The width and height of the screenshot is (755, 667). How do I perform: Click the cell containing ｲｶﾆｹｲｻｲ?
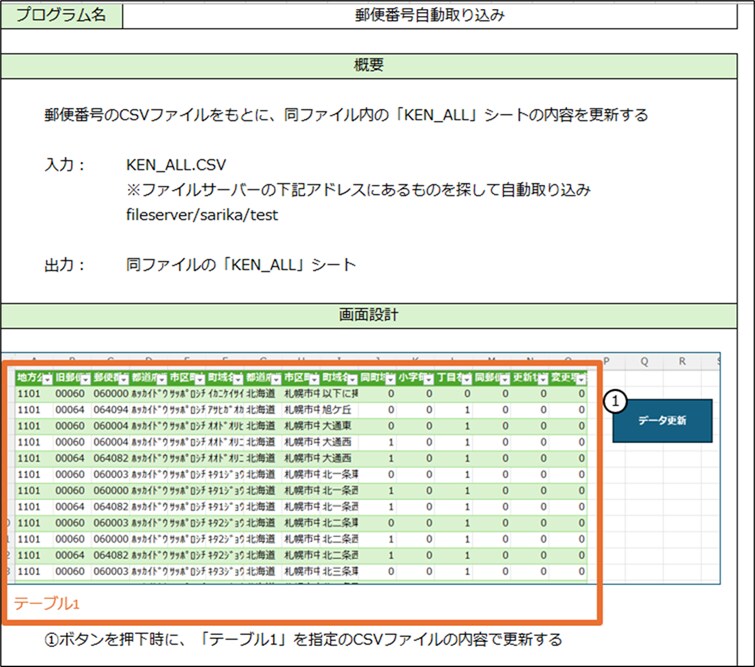(x=225, y=394)
